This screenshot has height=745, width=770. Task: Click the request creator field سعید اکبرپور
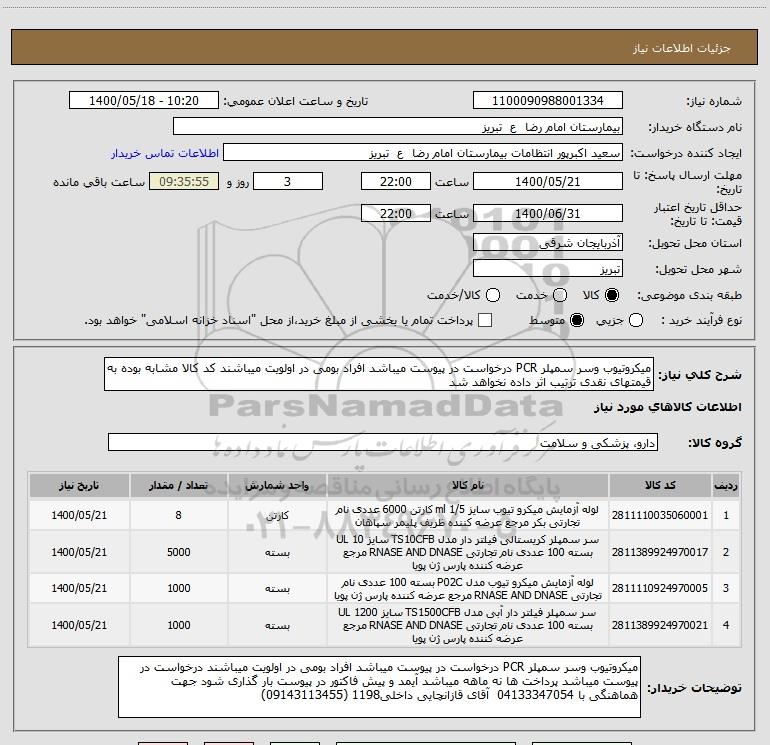pos(423,153)
